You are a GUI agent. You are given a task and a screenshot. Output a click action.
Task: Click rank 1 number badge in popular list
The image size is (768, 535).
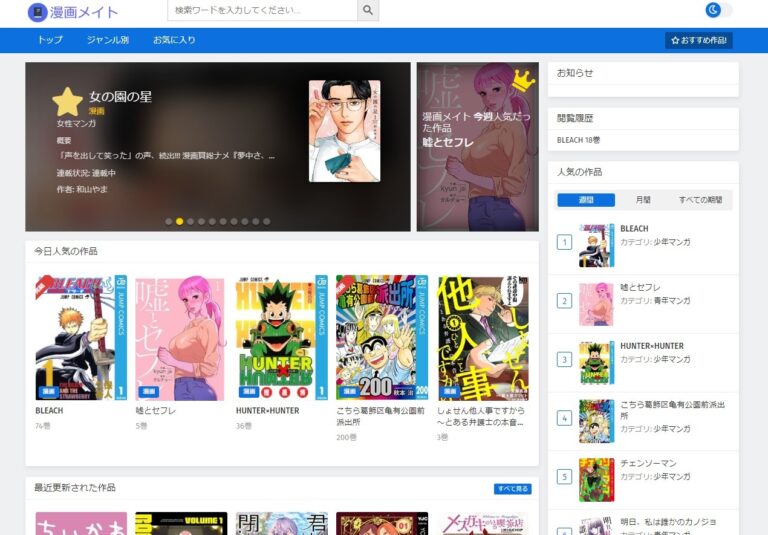pos(564,242)
